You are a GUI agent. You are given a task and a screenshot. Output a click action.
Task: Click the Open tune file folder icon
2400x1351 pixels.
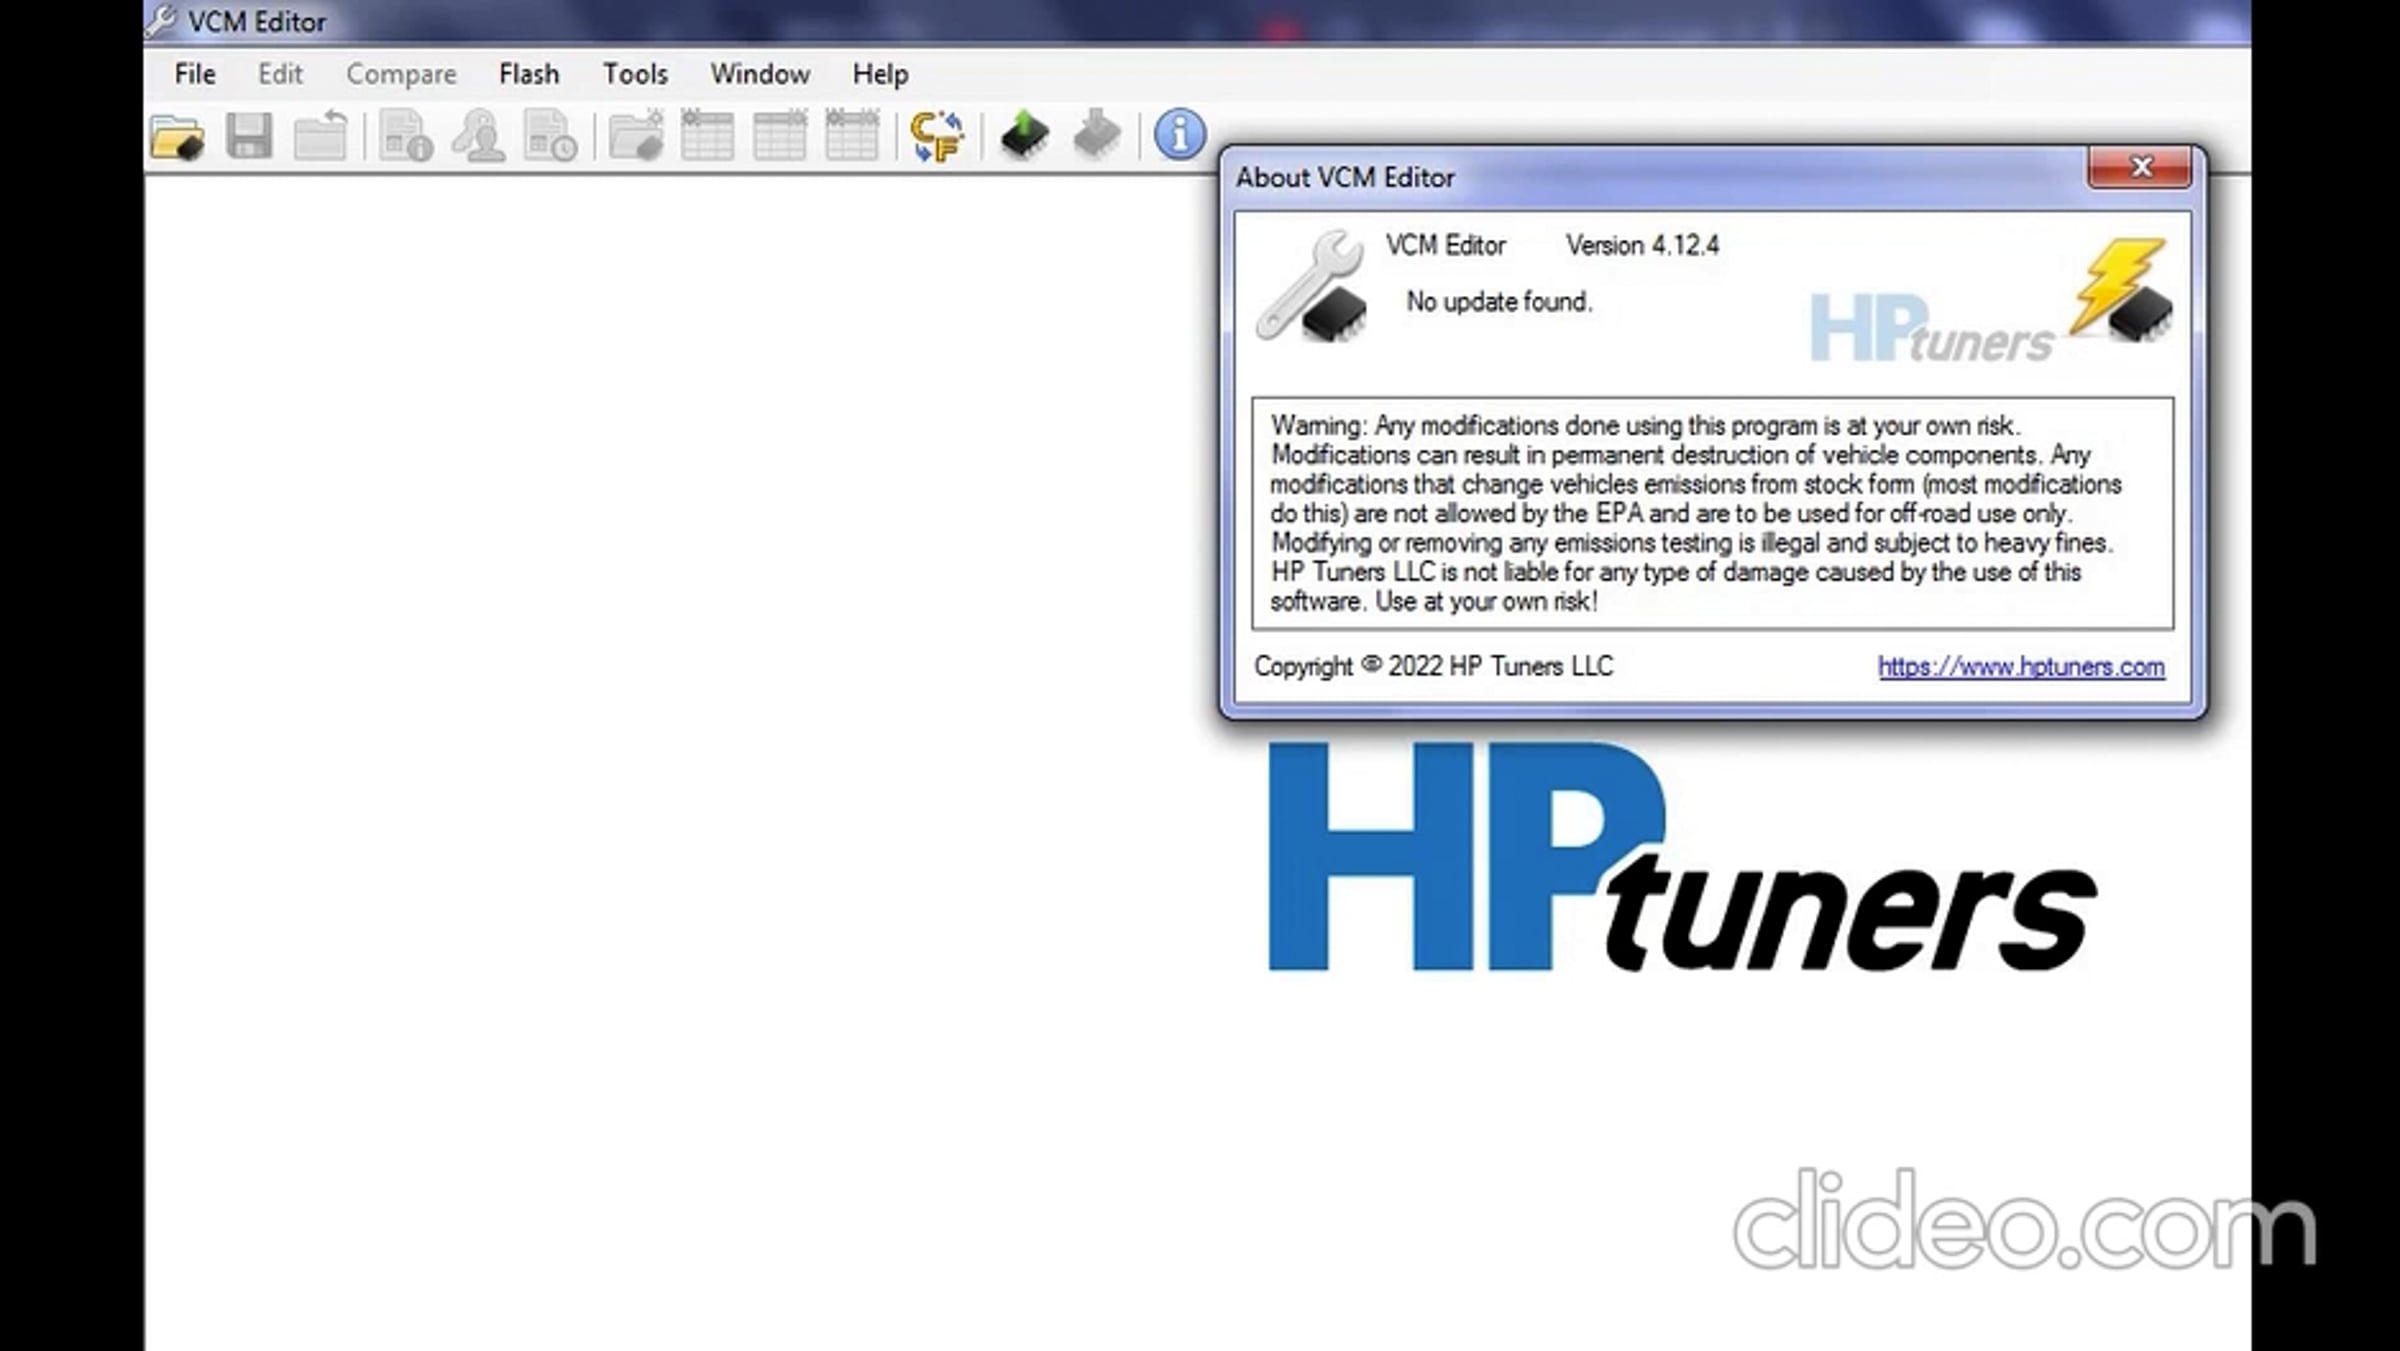[x=177, y=136]
